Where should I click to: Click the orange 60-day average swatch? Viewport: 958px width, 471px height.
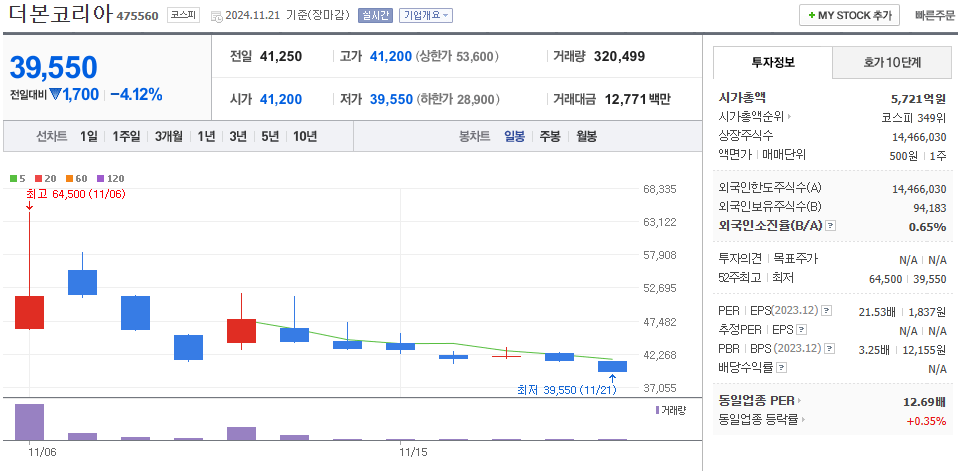click(x=70, y=179)
